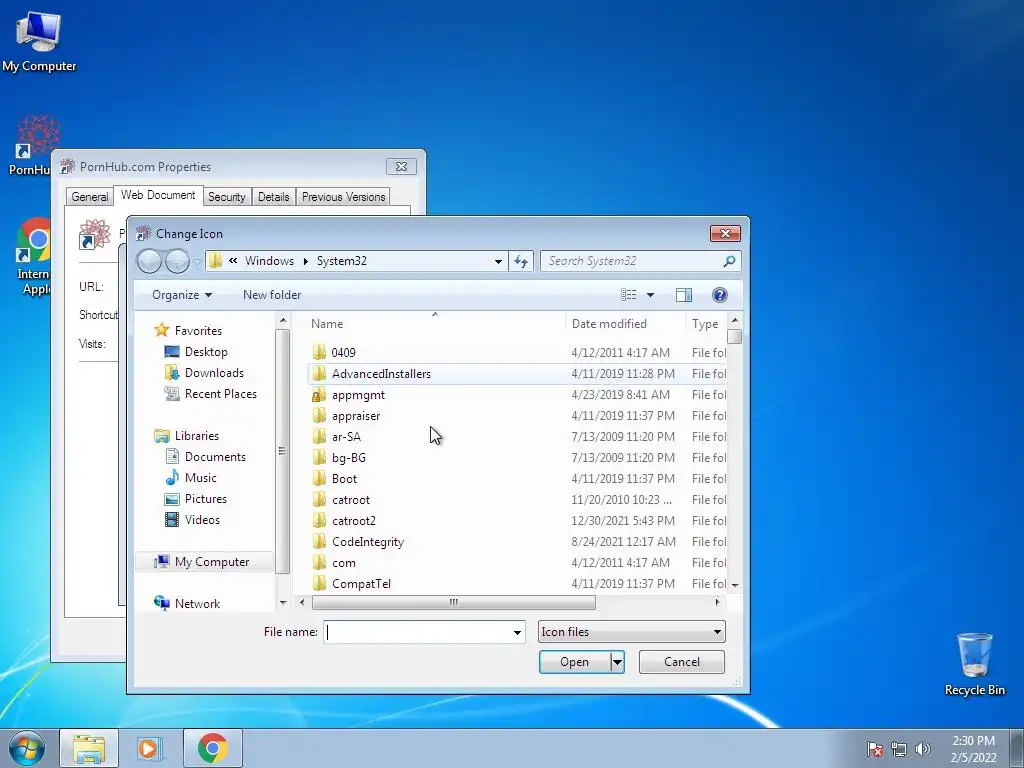Open Windows Explorer from the taskbar
Viewport: 1024px width, 768px height.
click(x=89, y=748)
